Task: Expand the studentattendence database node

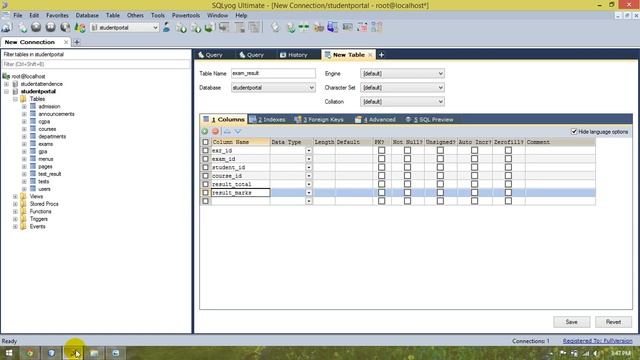Action: 7,84
